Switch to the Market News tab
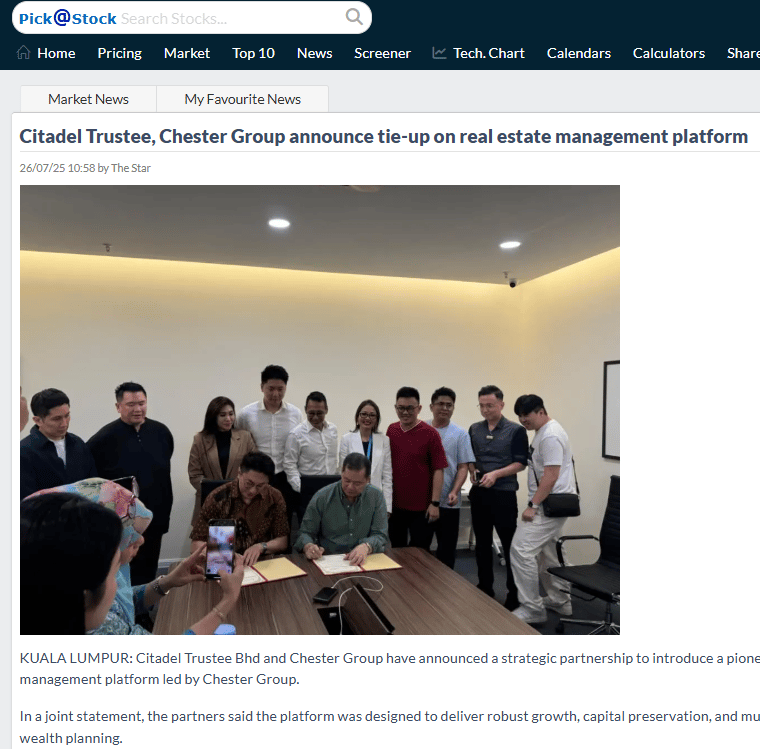 point(88,99)
